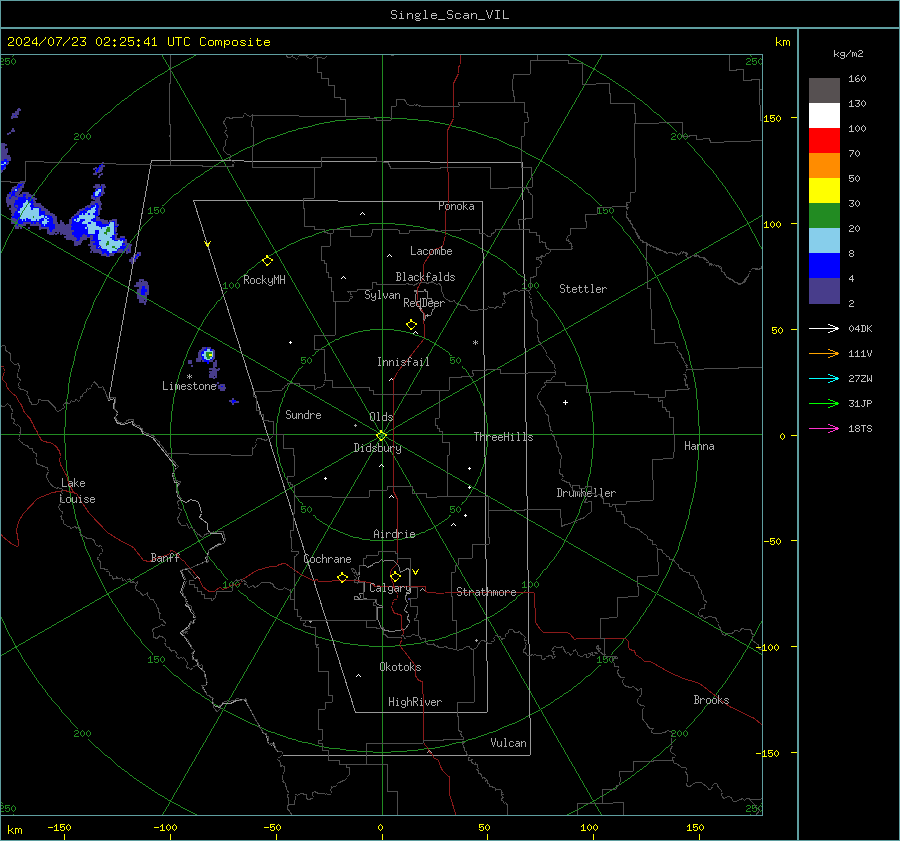Viewport: 900px width, 841px height.
Task: Click the green 20-30 legend color
Action: tap(824, 216)
